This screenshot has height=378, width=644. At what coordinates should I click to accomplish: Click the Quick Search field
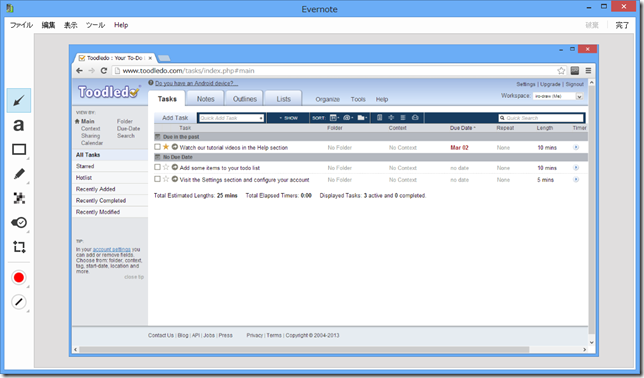point(541,118)
